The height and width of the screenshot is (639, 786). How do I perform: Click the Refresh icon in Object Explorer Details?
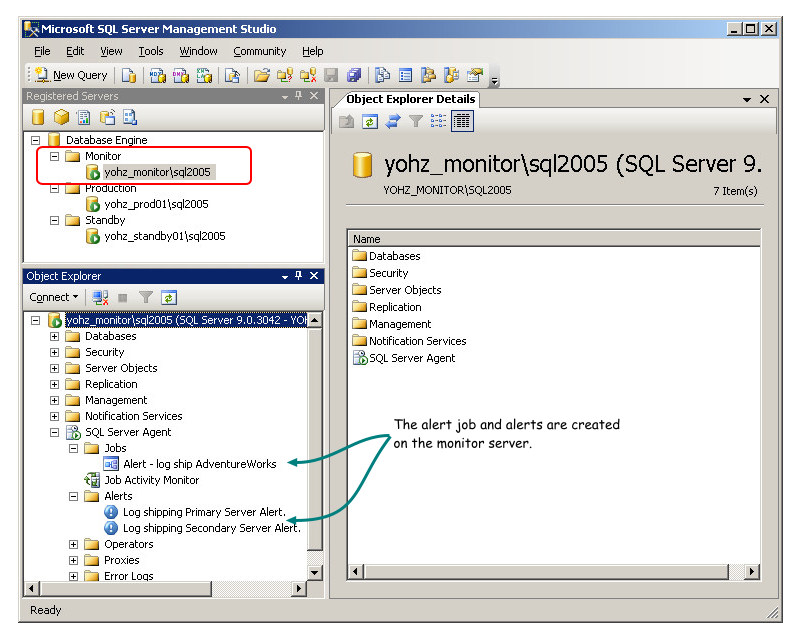(x=369, y=121)
